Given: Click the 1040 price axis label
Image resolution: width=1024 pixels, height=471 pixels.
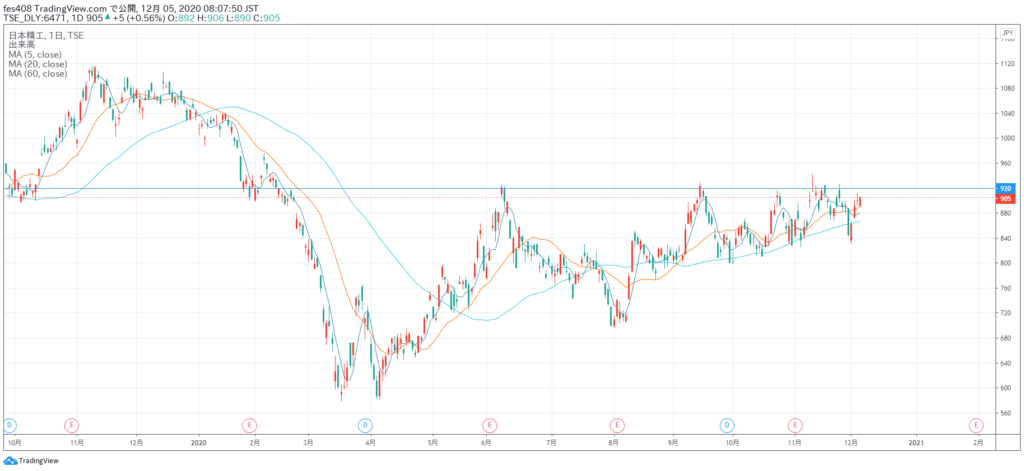Looking at the screenshot, I should pyautogui.click(x=1008, y=114).
